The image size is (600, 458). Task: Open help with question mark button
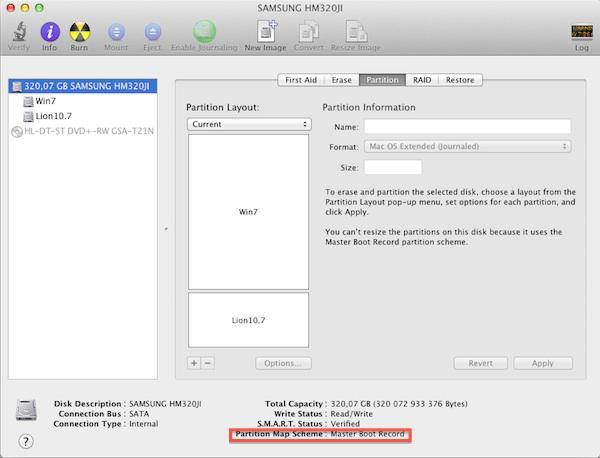click(26, 440)
